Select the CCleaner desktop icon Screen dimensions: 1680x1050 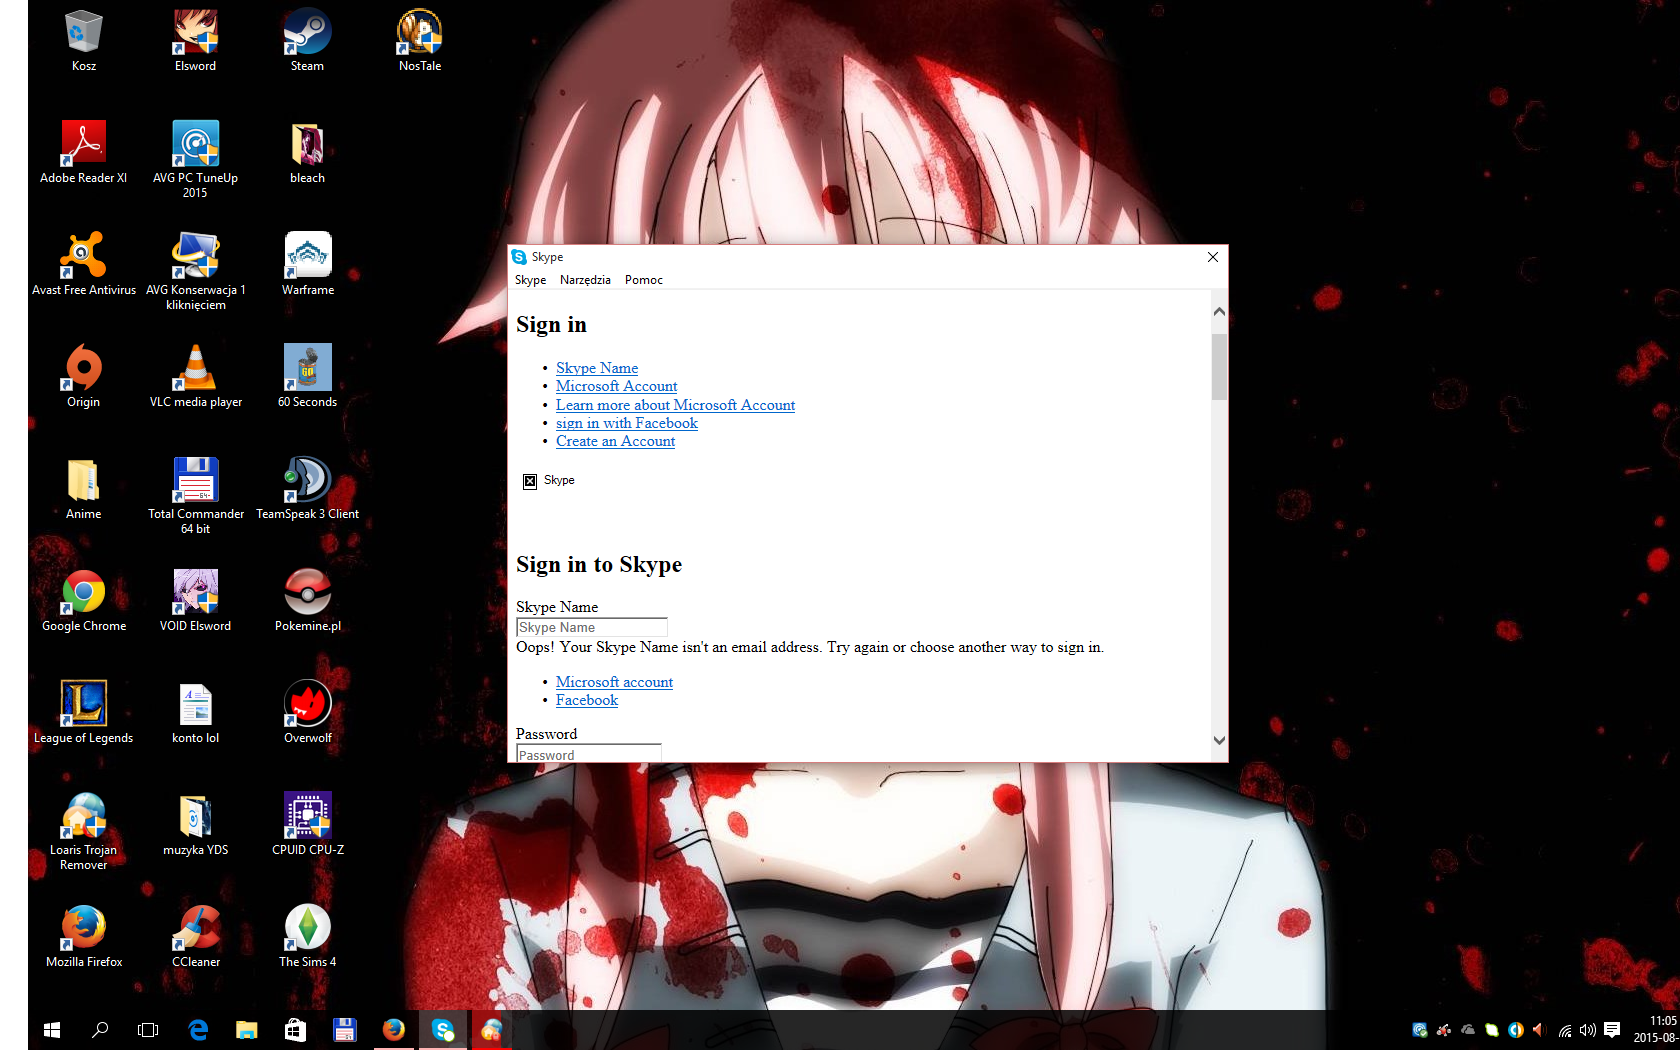(196, 936)
